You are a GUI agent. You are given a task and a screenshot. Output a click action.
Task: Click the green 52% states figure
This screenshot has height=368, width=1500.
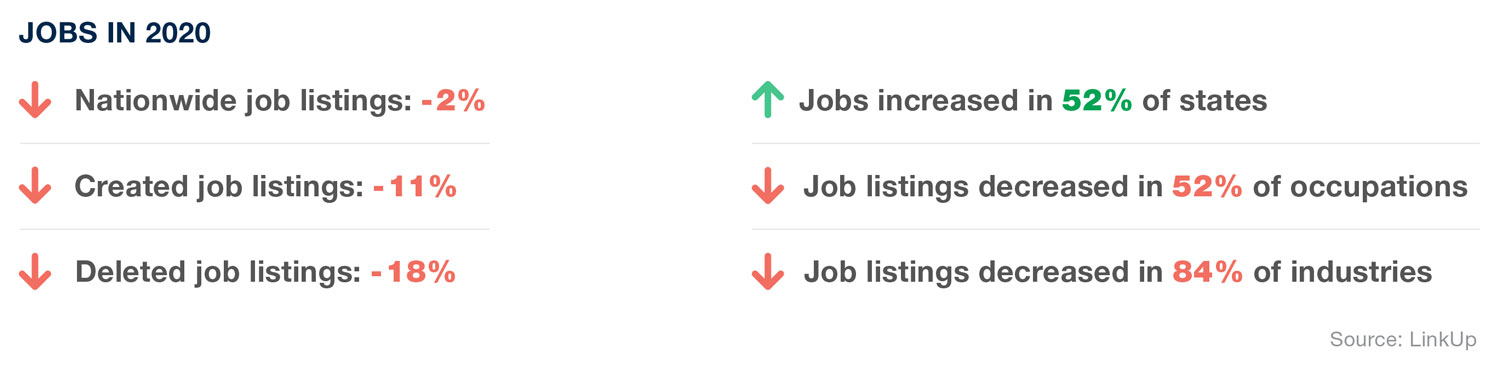(x=1097, y=101)
